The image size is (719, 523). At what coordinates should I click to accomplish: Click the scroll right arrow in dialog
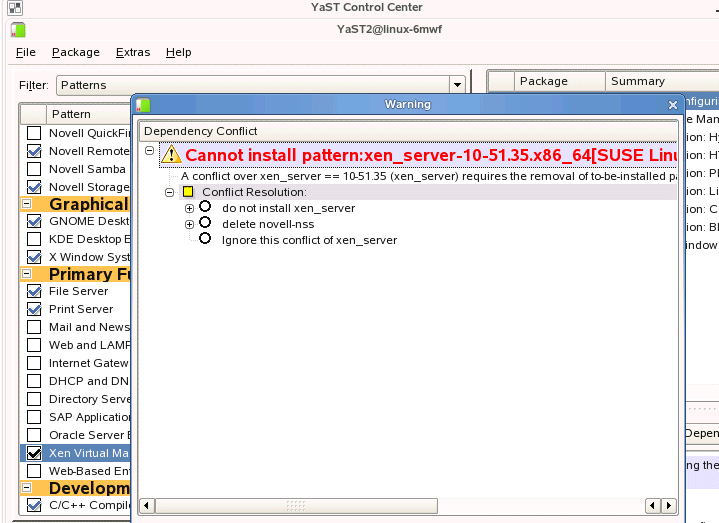[669, 506]
